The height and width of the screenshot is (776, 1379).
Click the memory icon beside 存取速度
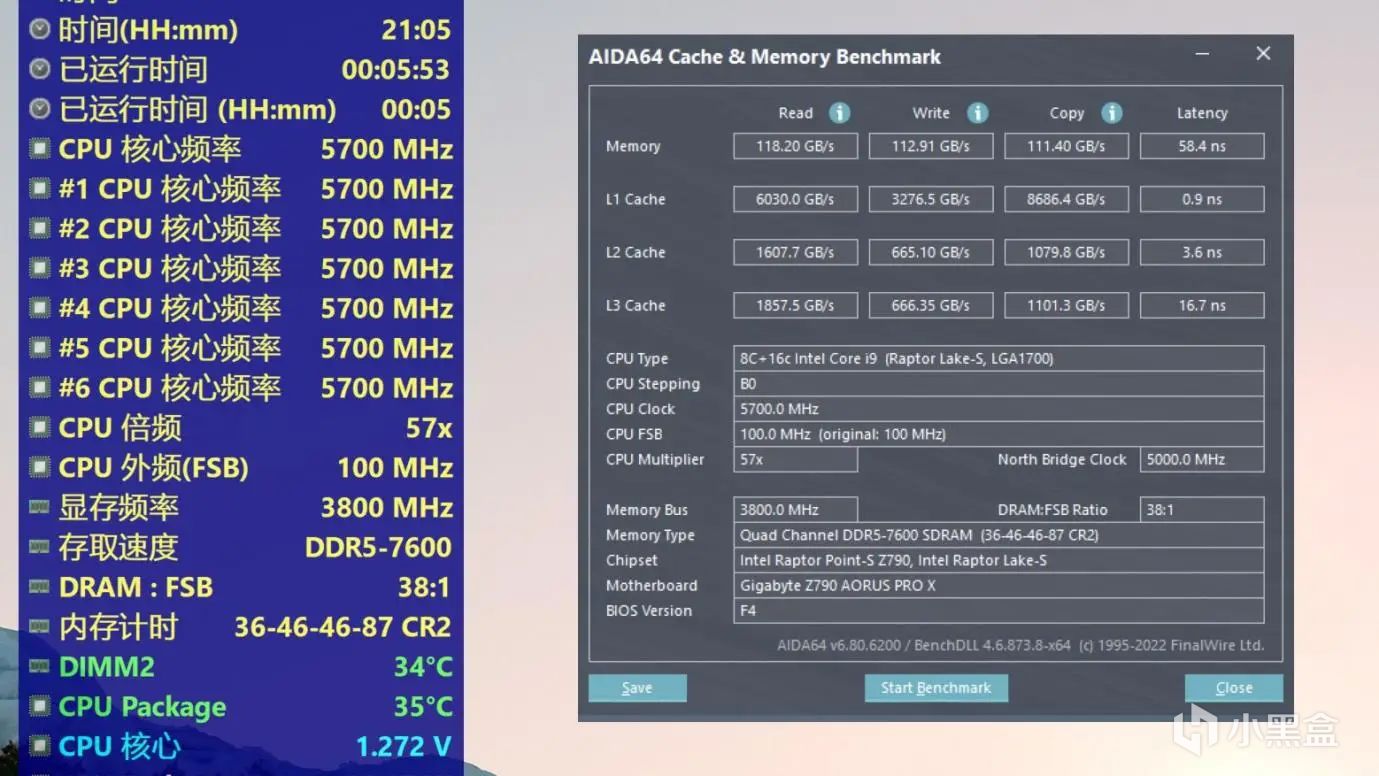40,547
